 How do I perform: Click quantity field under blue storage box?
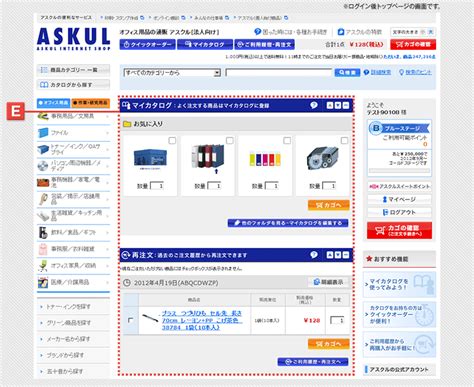(157, 186)
